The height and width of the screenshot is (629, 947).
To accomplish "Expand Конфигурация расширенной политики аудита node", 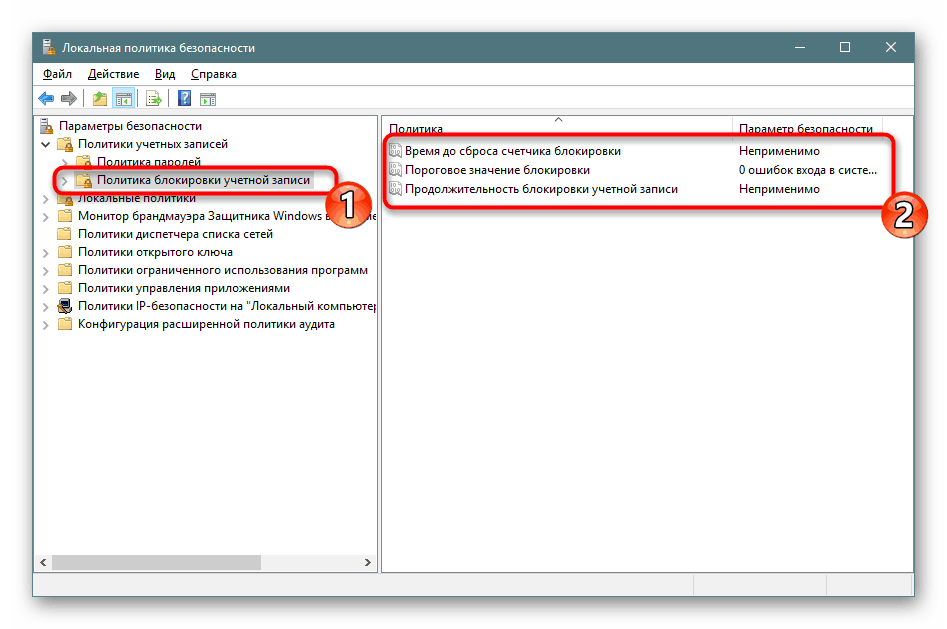I will (45, 325).
